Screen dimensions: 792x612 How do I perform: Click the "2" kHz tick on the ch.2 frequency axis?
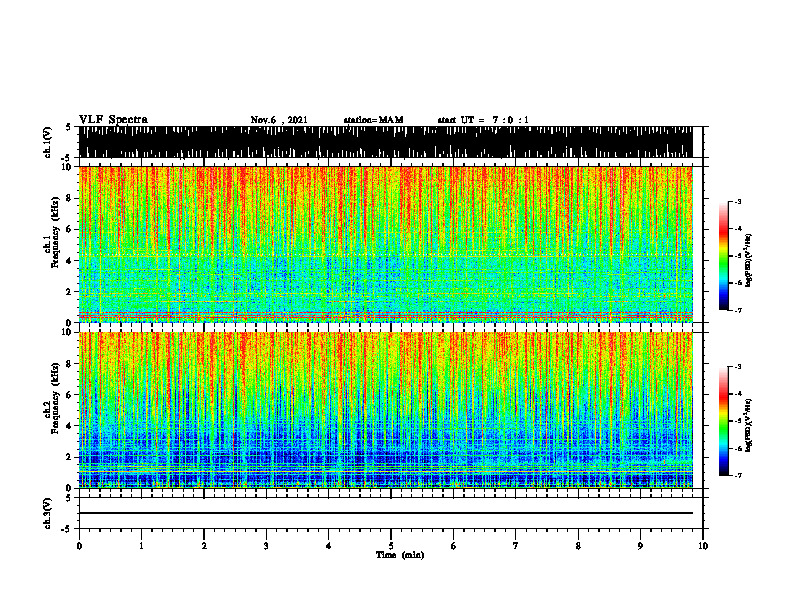point(69,457)
